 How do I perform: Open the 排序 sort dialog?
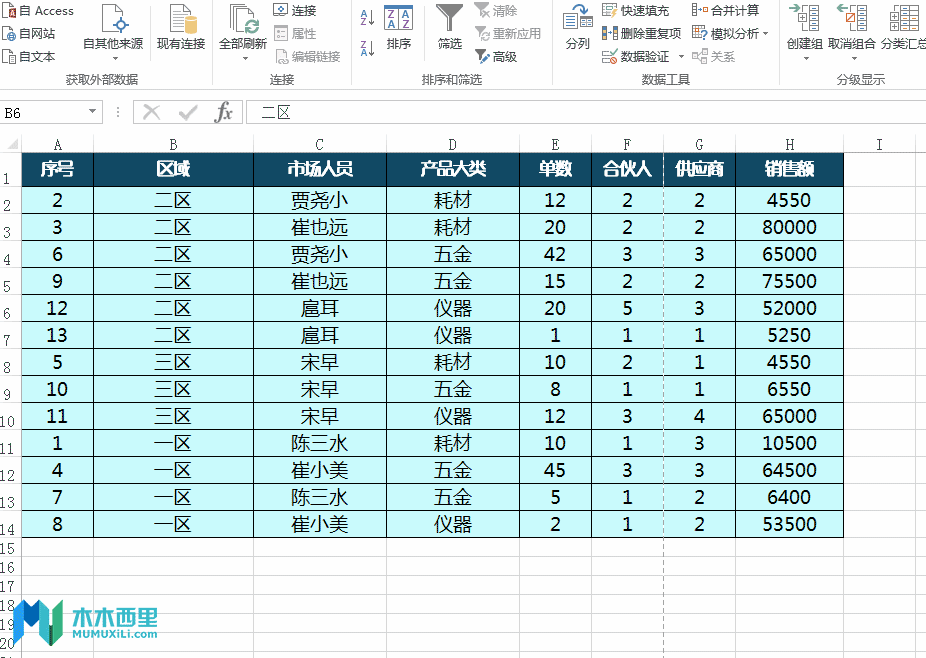tap(399, 28)
